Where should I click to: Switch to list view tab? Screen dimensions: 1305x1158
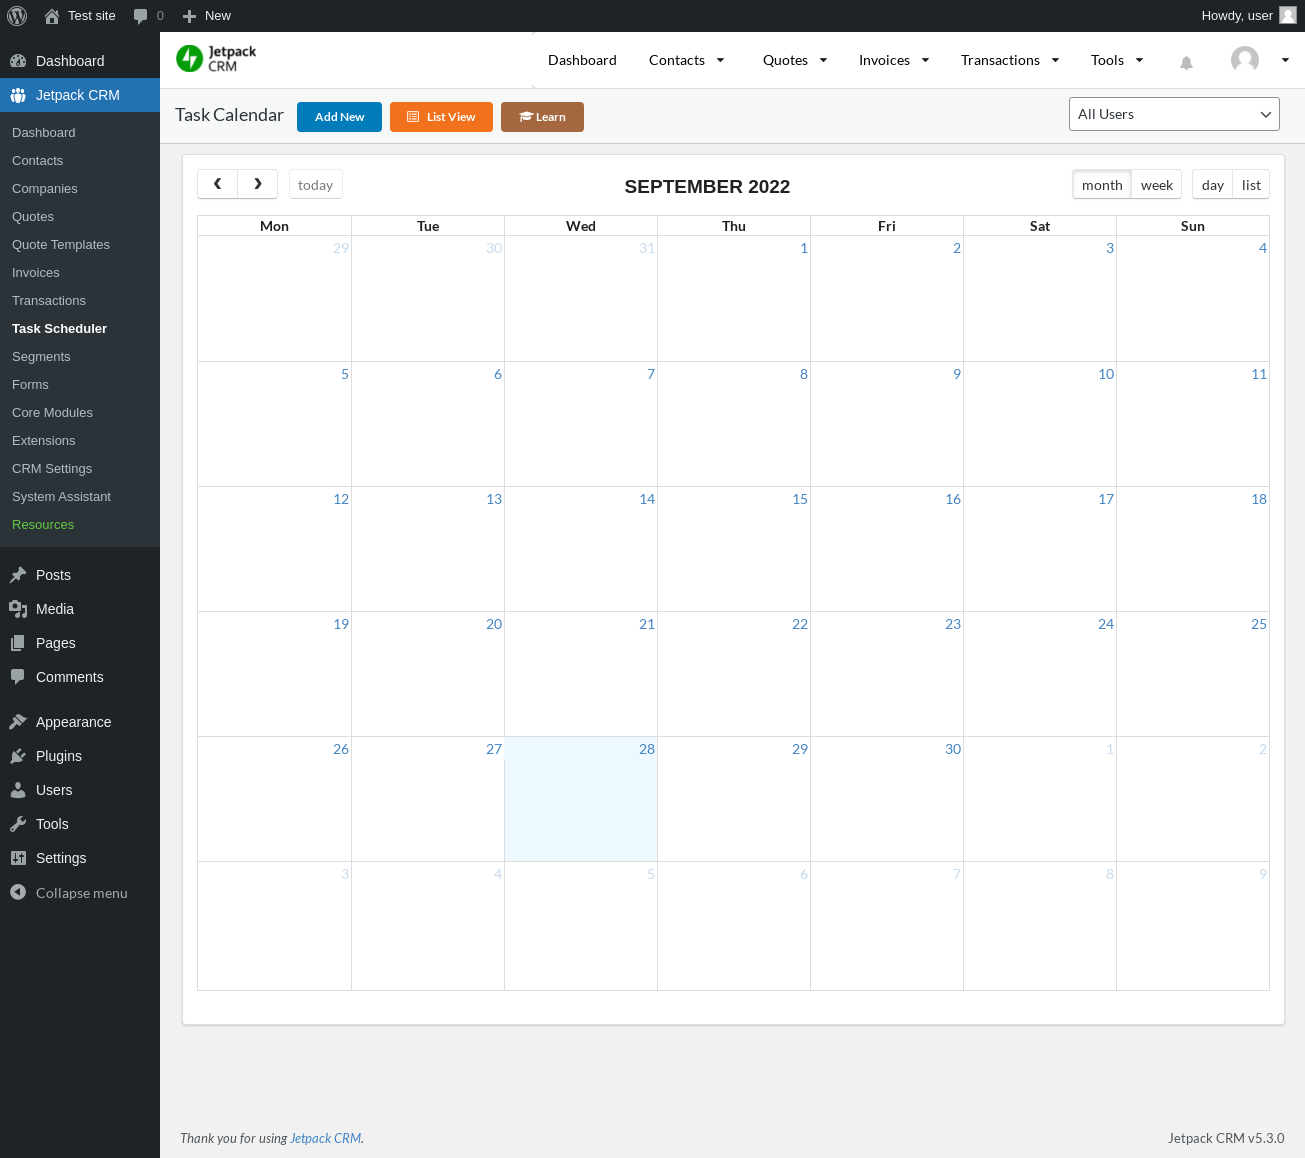pos(1251,185)
